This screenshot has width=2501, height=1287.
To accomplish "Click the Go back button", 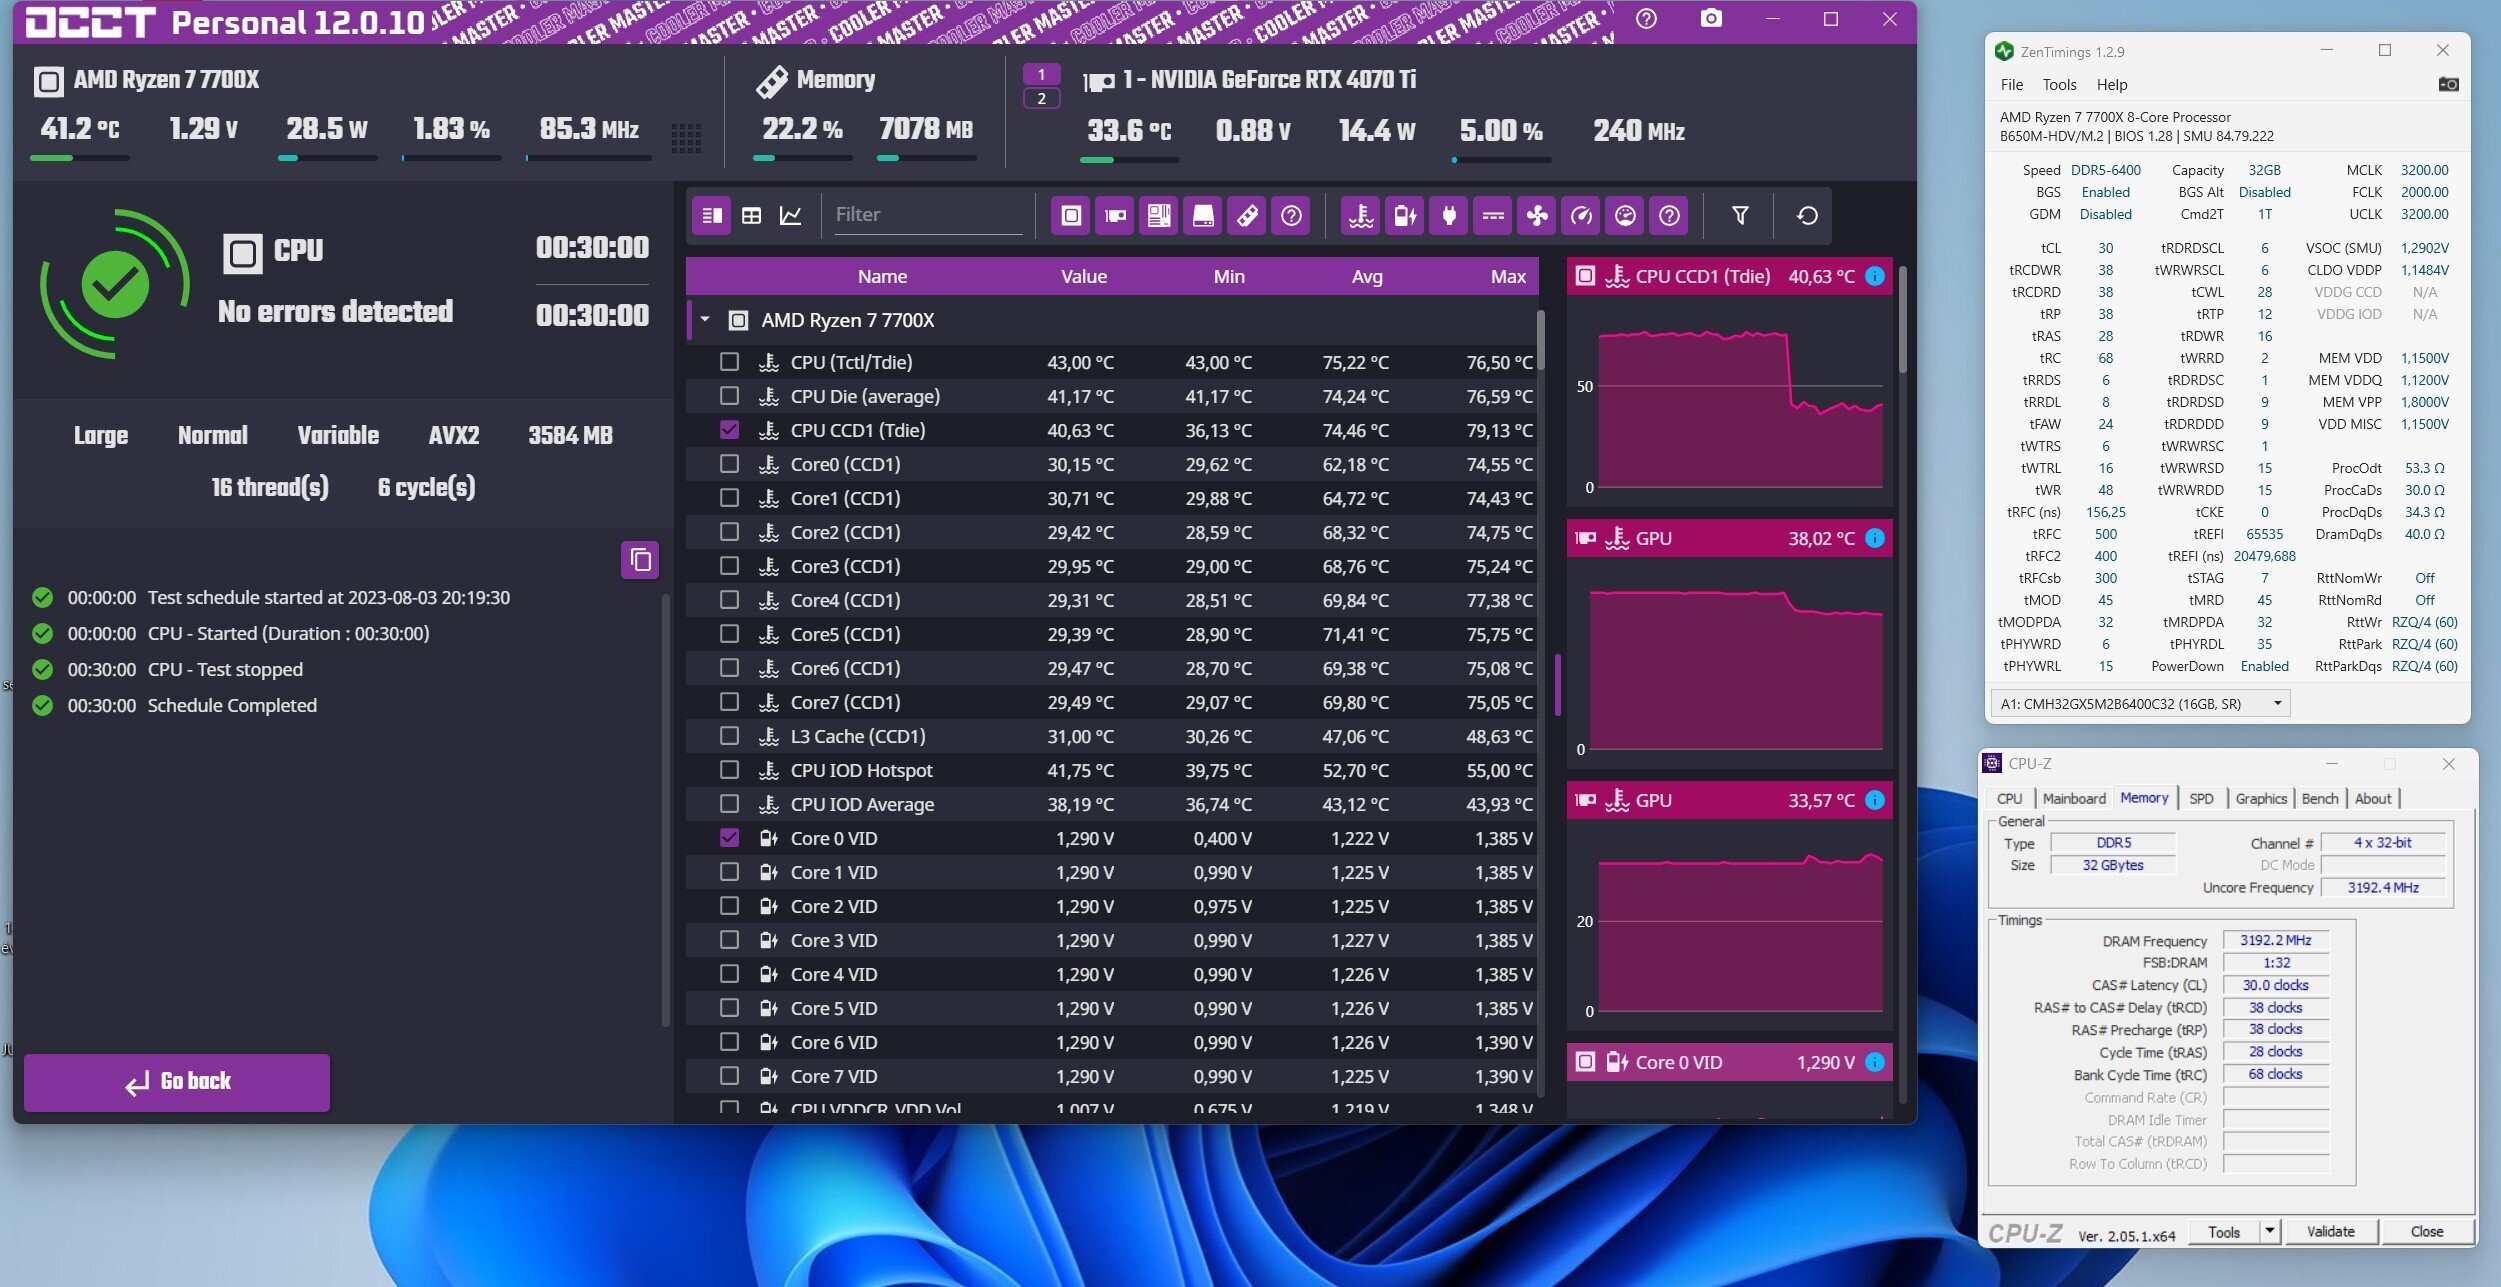I will 177,1082.
